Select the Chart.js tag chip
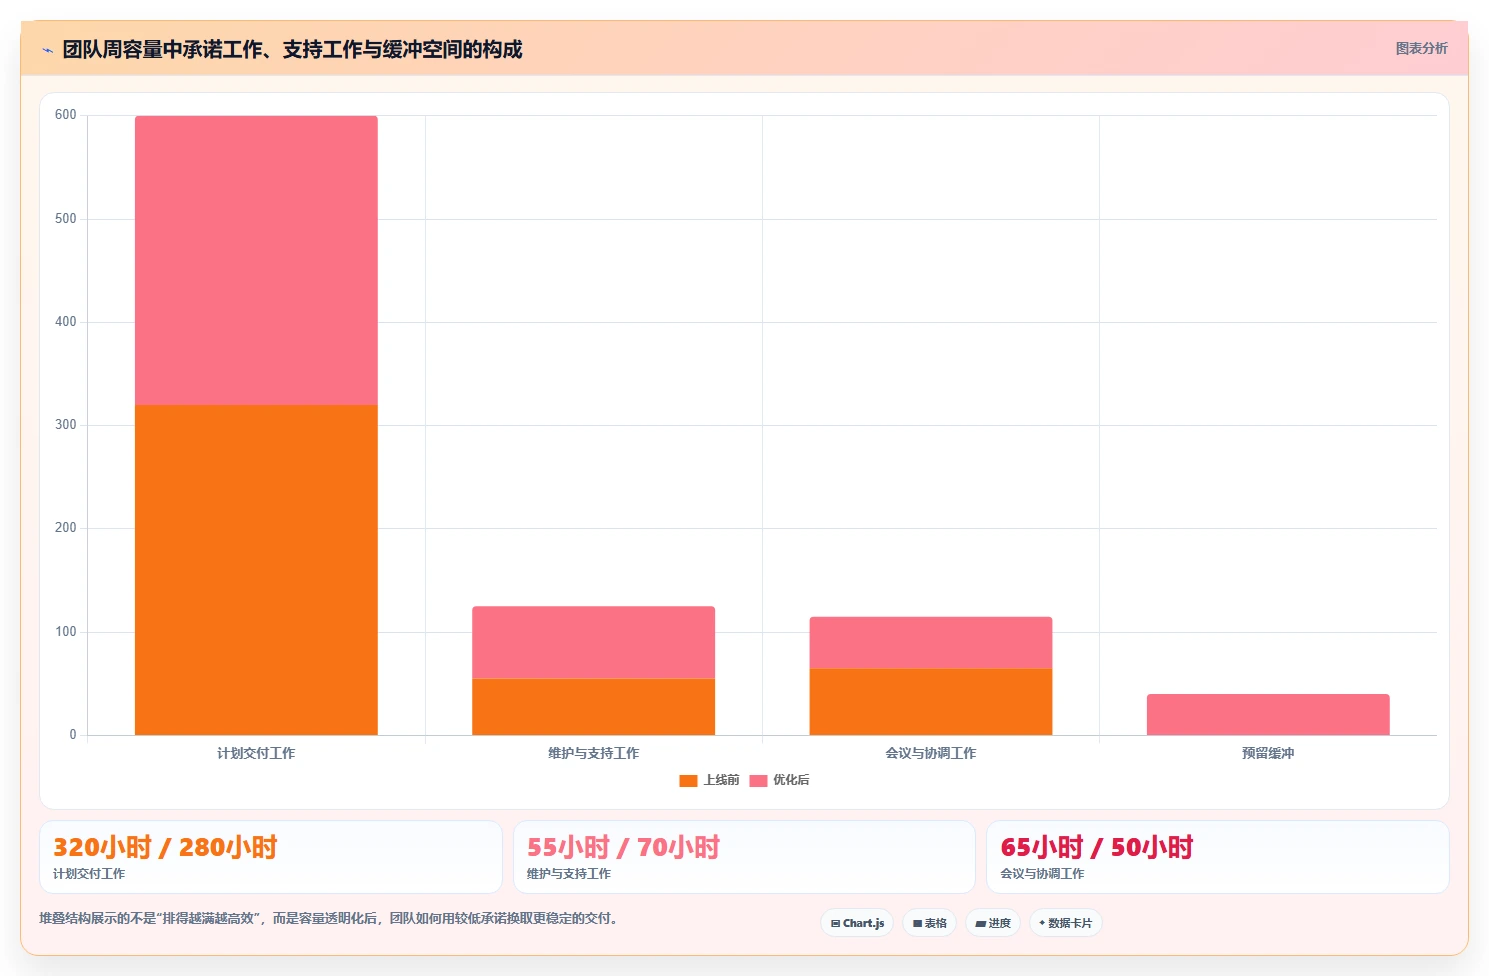 coord(857,923)
